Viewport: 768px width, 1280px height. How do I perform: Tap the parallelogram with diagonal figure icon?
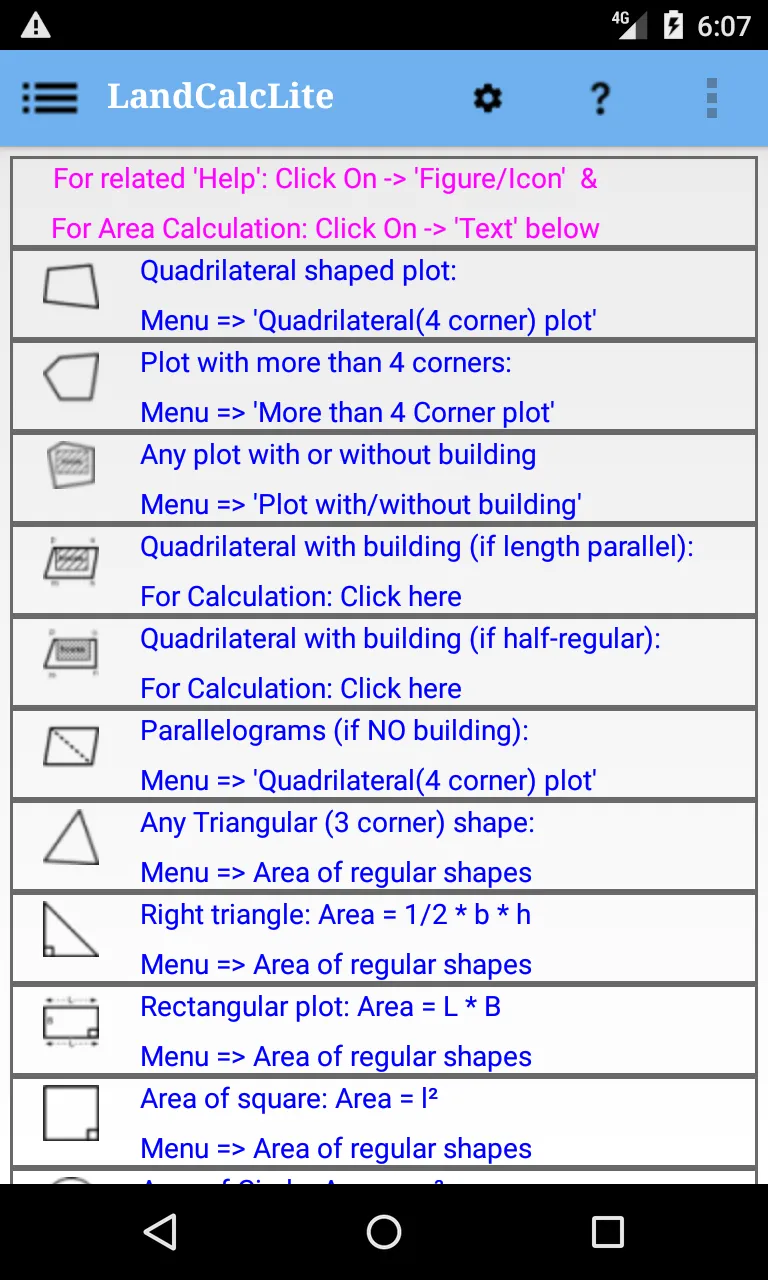(x=71, y=746)
